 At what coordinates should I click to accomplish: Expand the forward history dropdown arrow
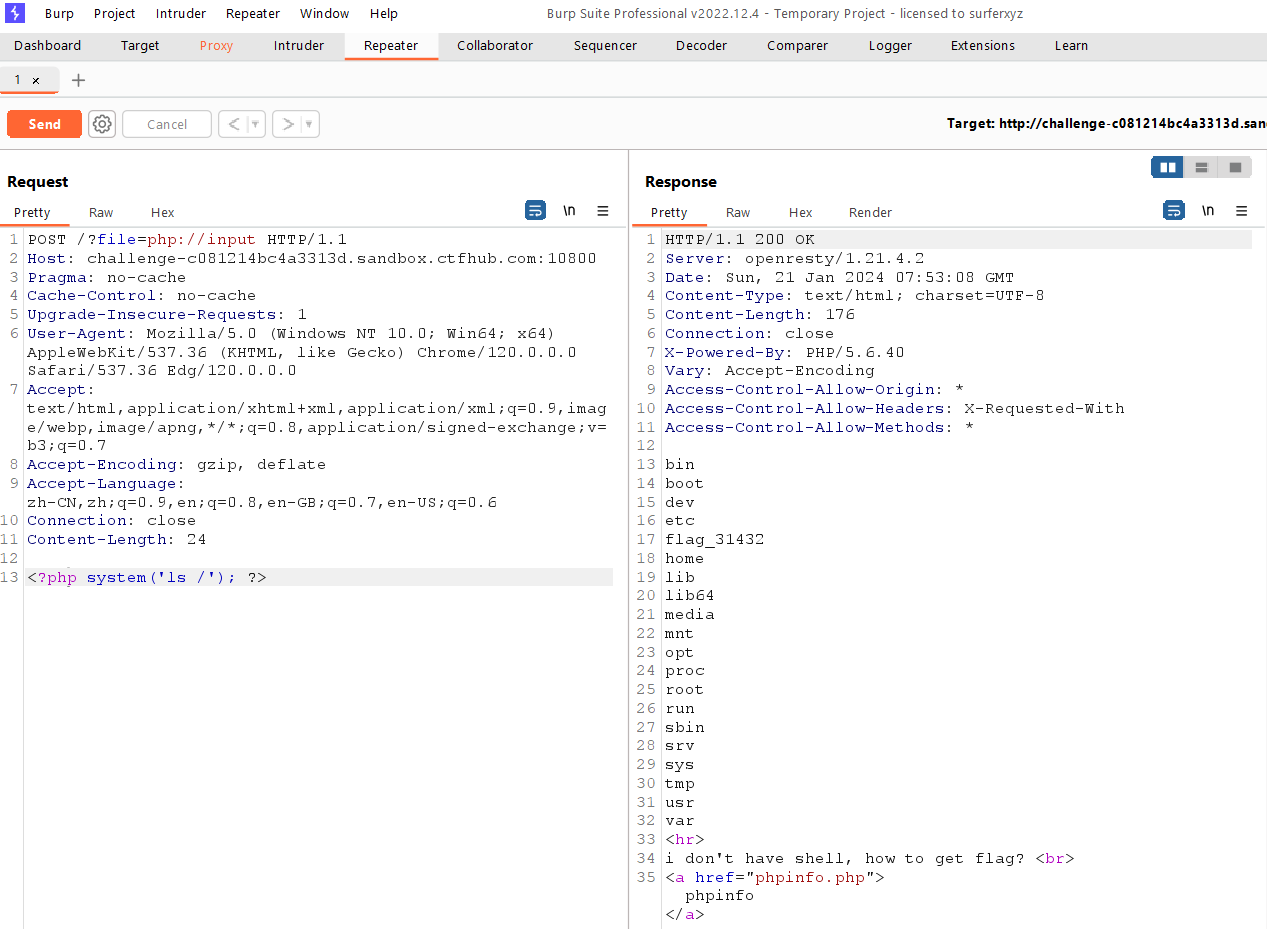point(310,124)
